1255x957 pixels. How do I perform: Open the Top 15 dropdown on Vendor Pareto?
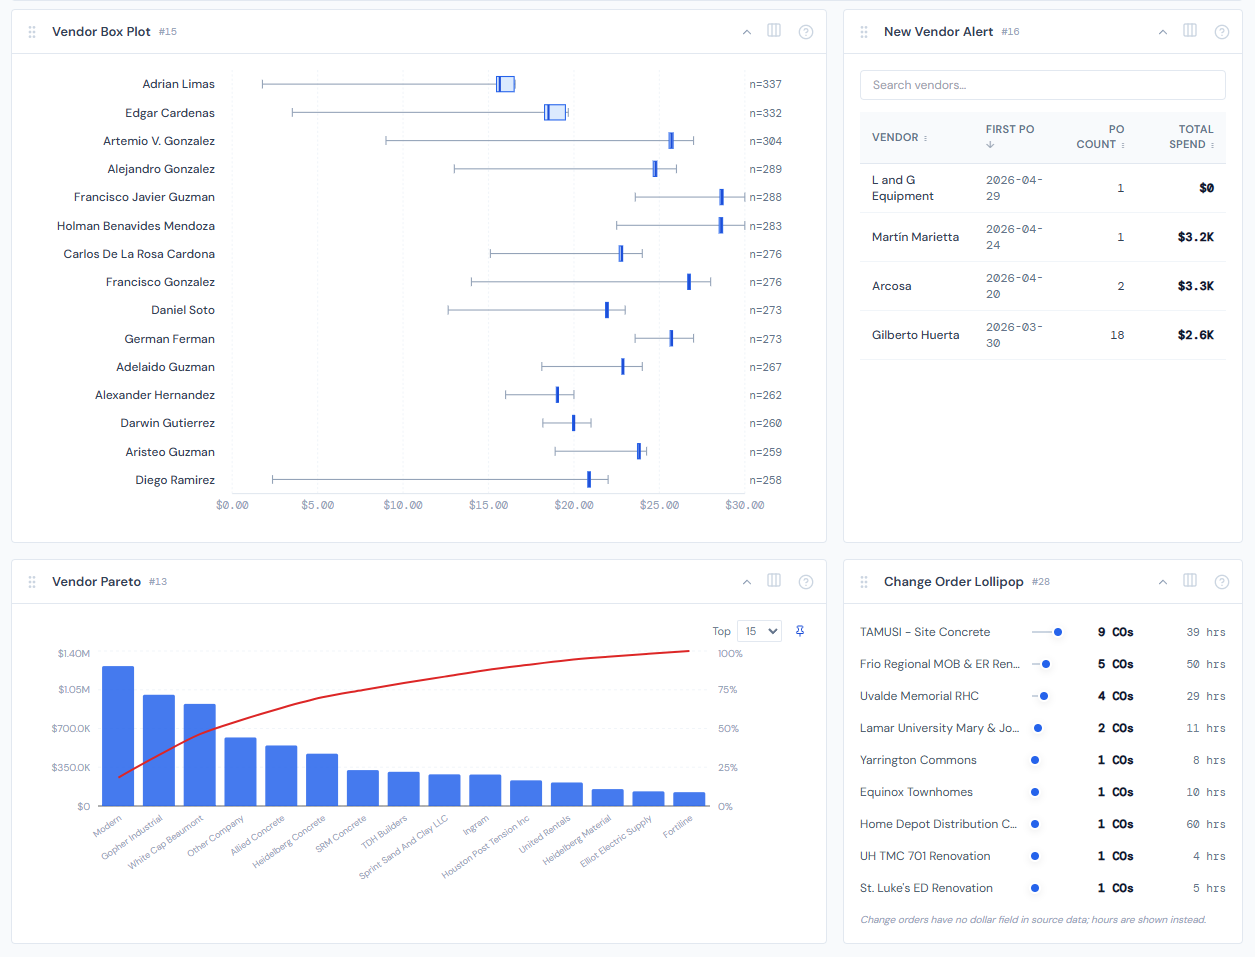tap(759, 631)
